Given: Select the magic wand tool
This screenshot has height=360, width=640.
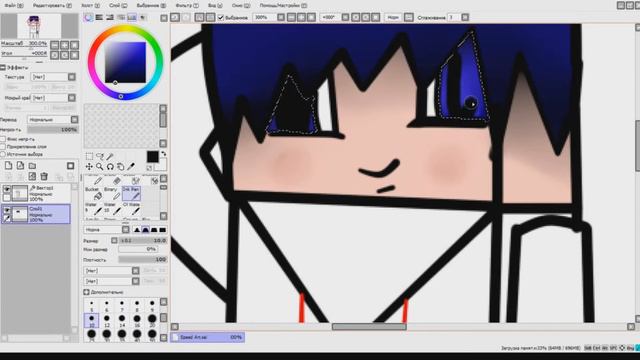Looking at the screenshot, I should click(x=110, y=157).
